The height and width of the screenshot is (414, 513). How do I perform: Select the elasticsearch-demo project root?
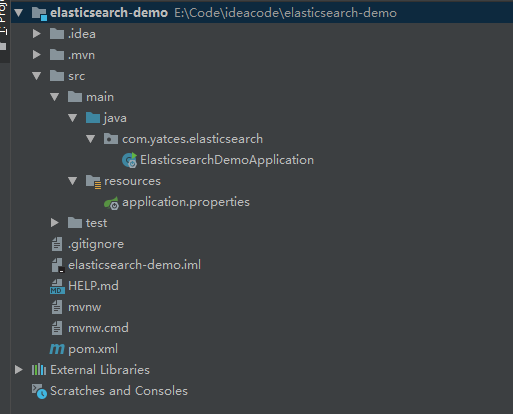(109, 13)
